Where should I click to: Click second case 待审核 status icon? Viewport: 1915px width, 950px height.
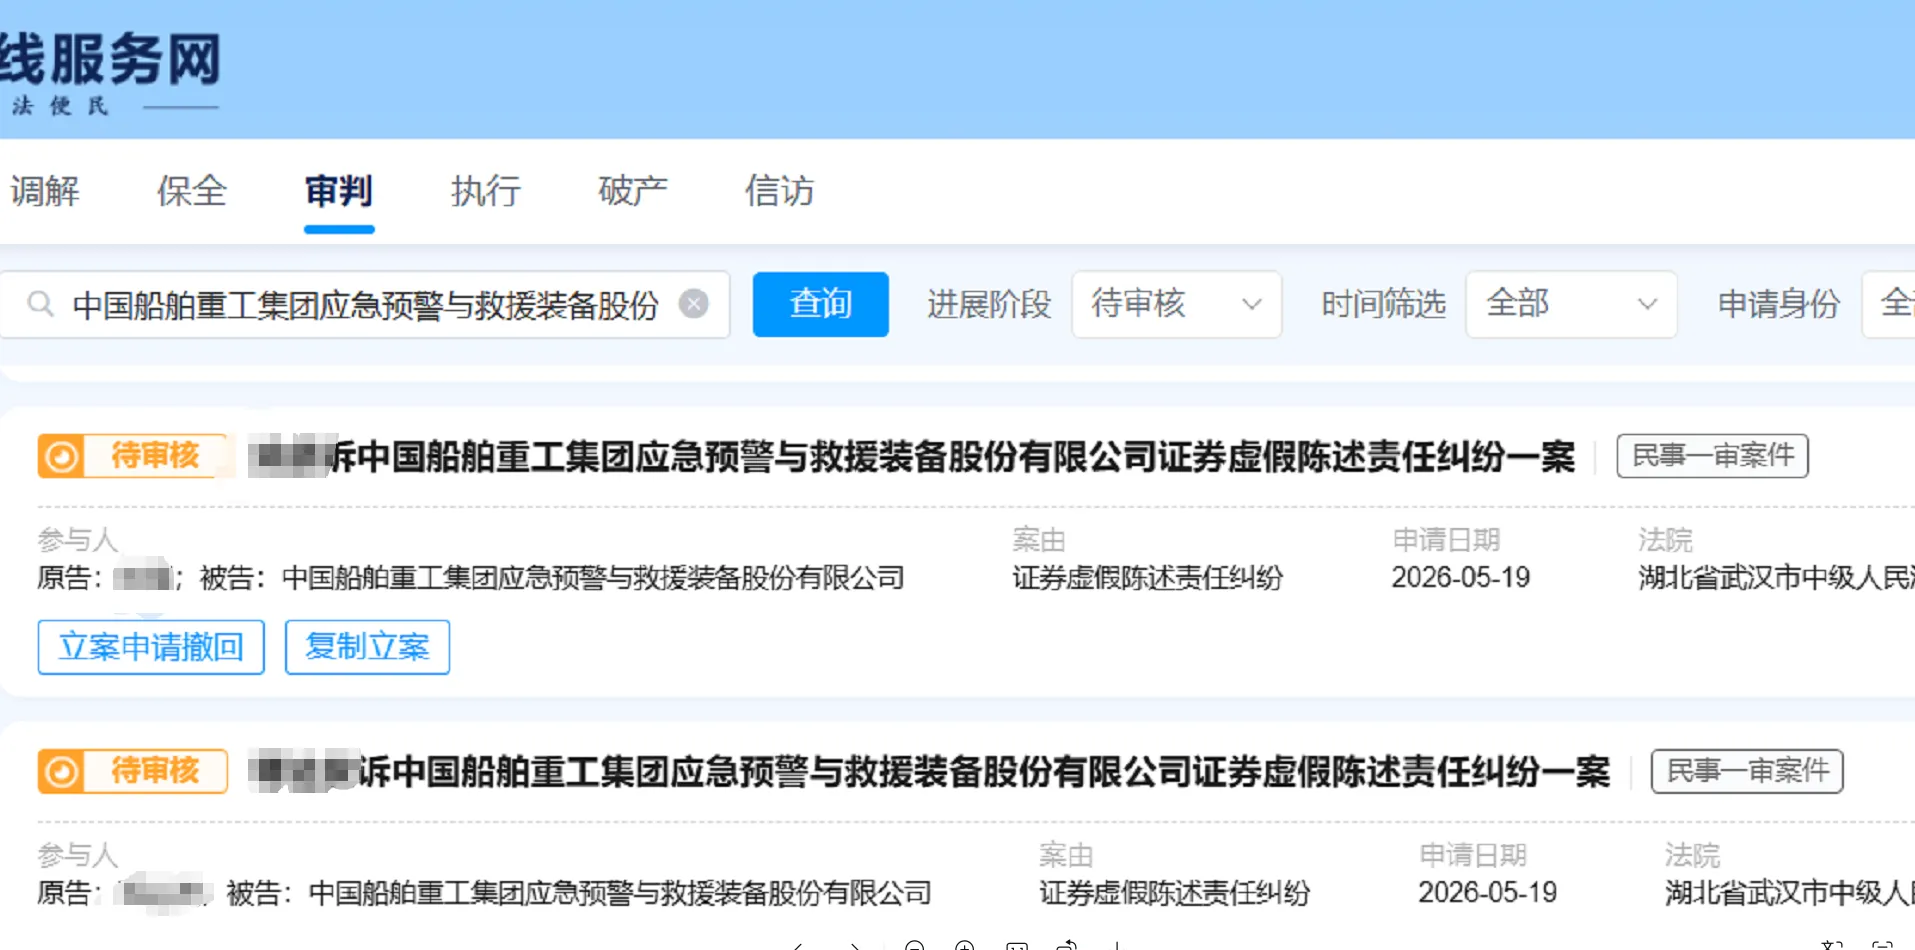[61, 771]
